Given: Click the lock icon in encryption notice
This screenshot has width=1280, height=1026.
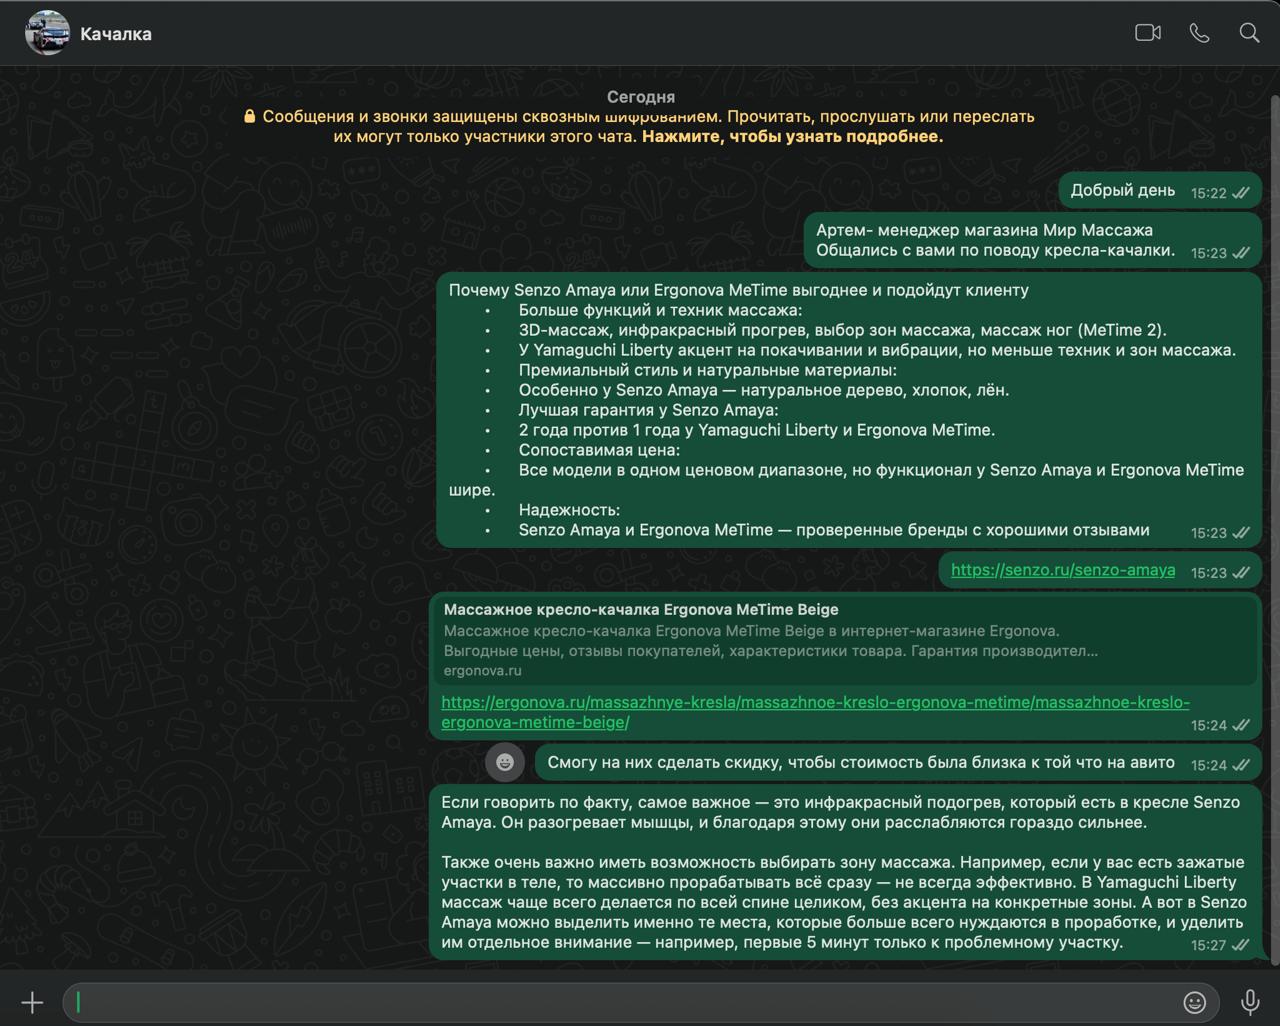Looking at the screenshot, I should (250, 116).
